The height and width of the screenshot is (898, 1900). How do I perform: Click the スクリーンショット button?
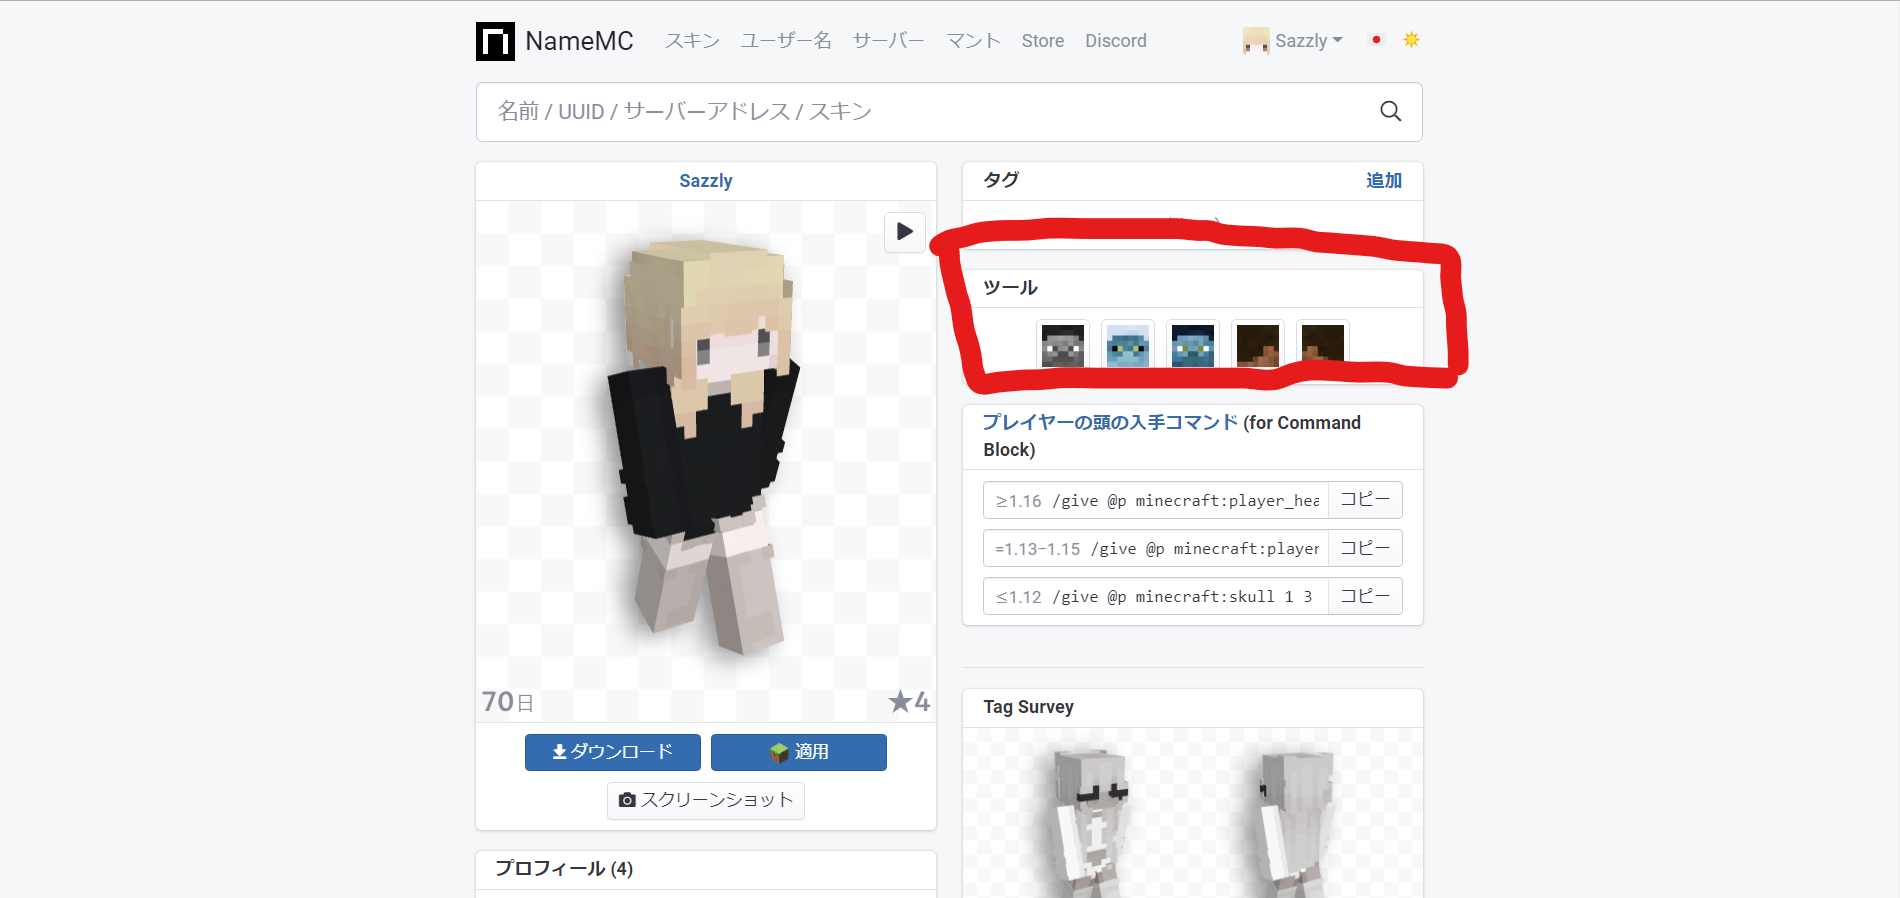[706, 800]
